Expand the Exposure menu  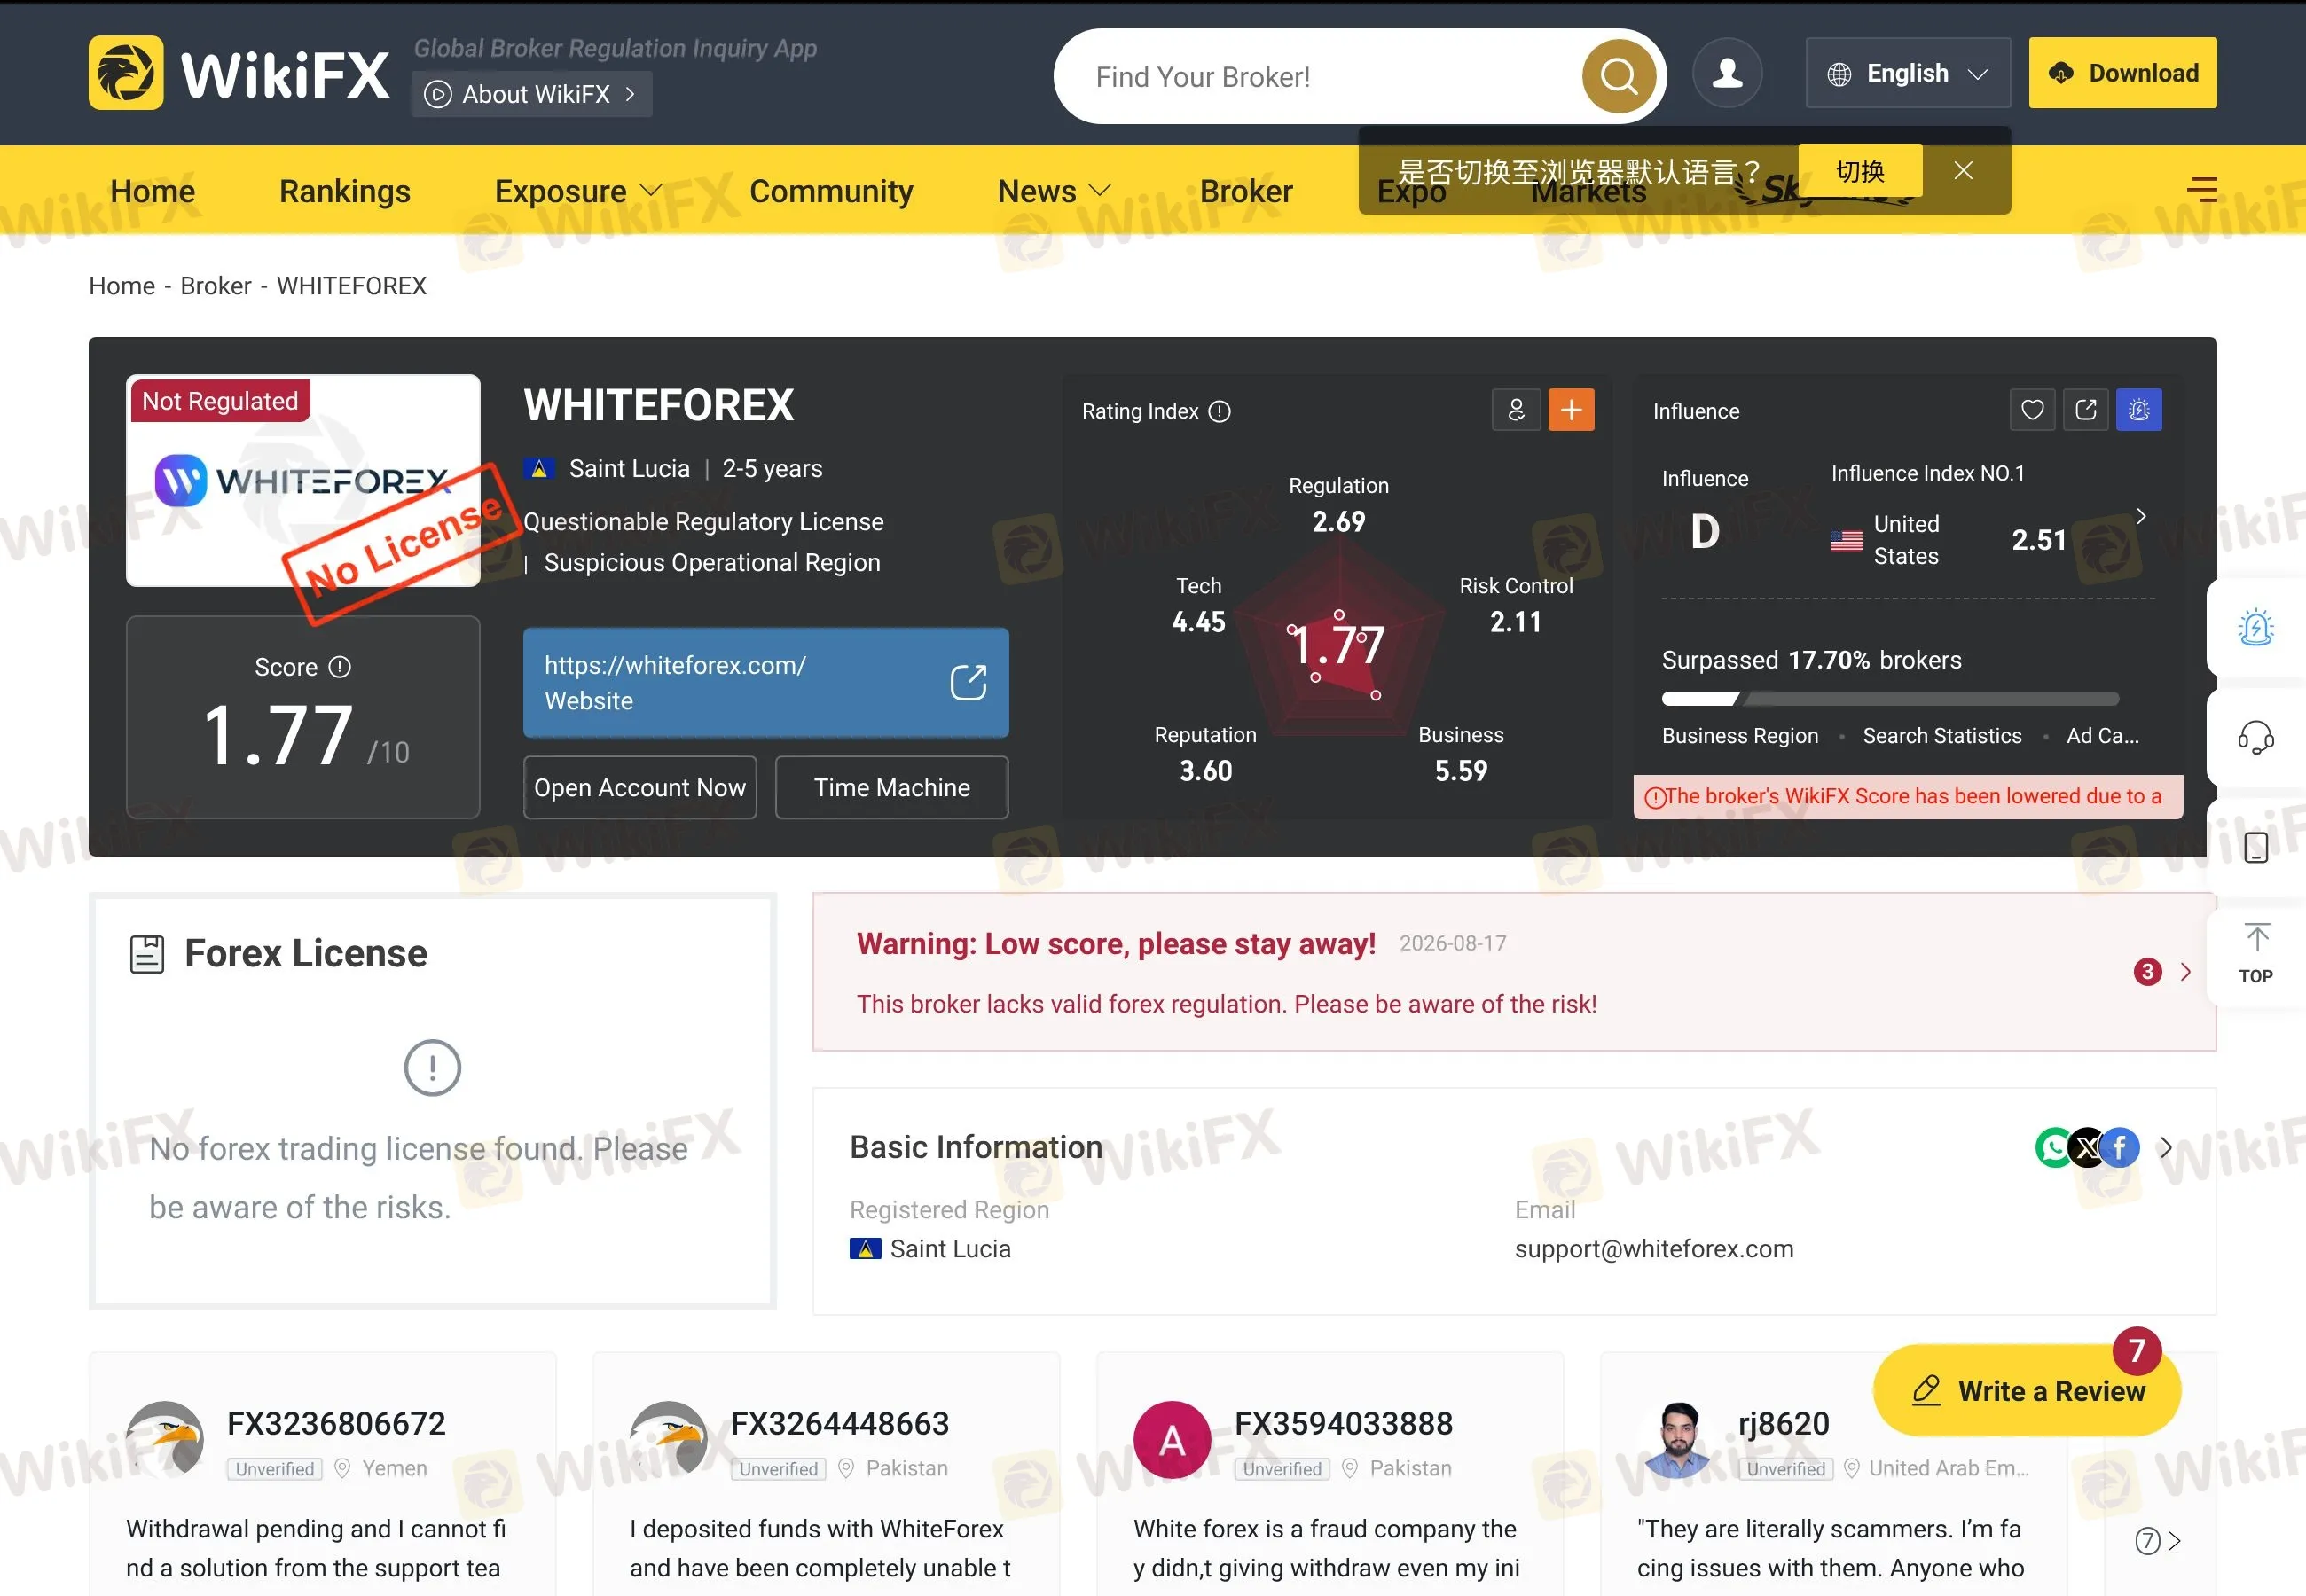[578, 191]
